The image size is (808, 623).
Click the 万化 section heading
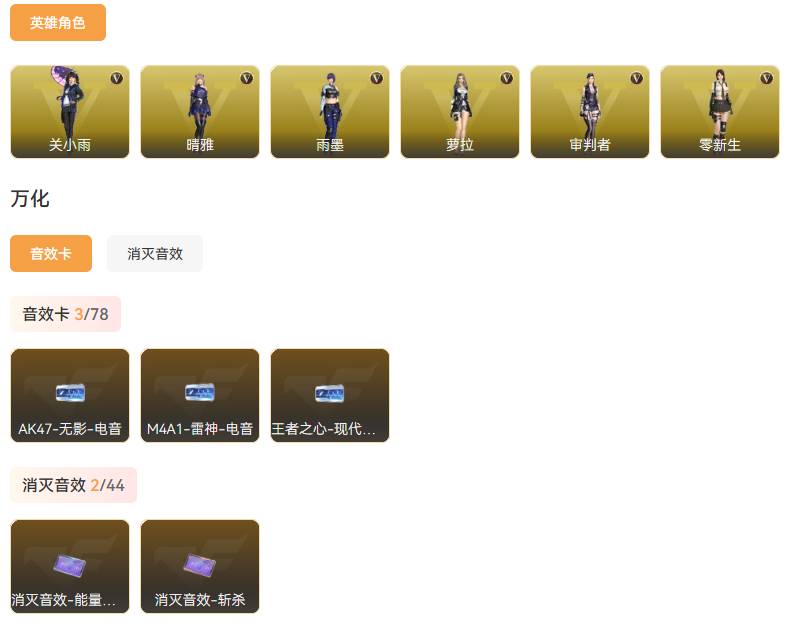(x=30, y=198)
